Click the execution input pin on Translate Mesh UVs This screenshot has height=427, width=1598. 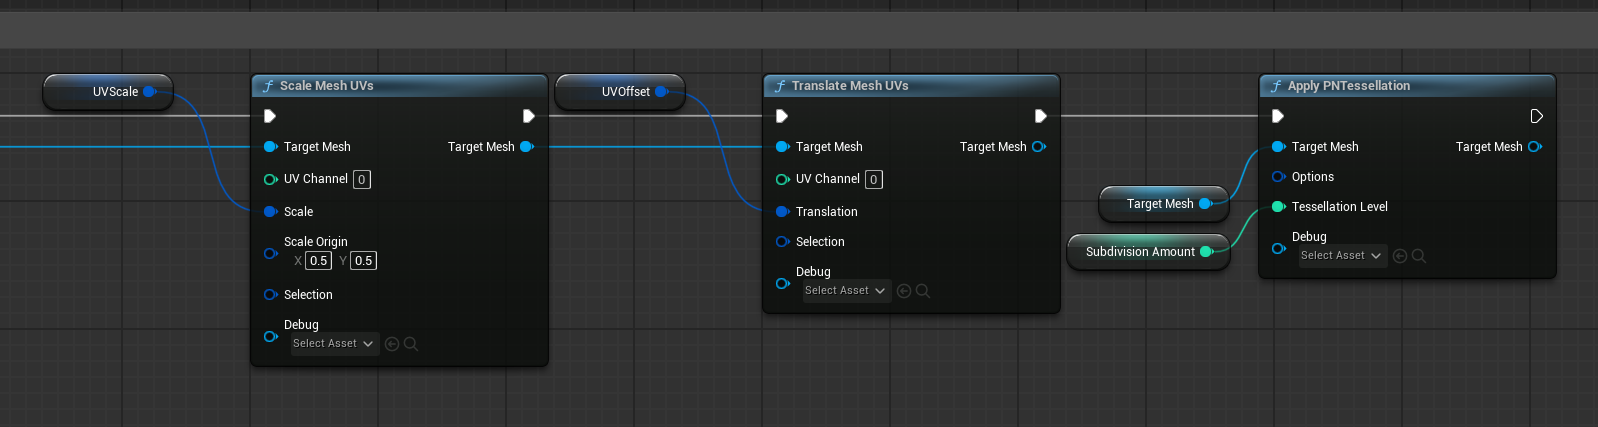[x=782, y=116]
